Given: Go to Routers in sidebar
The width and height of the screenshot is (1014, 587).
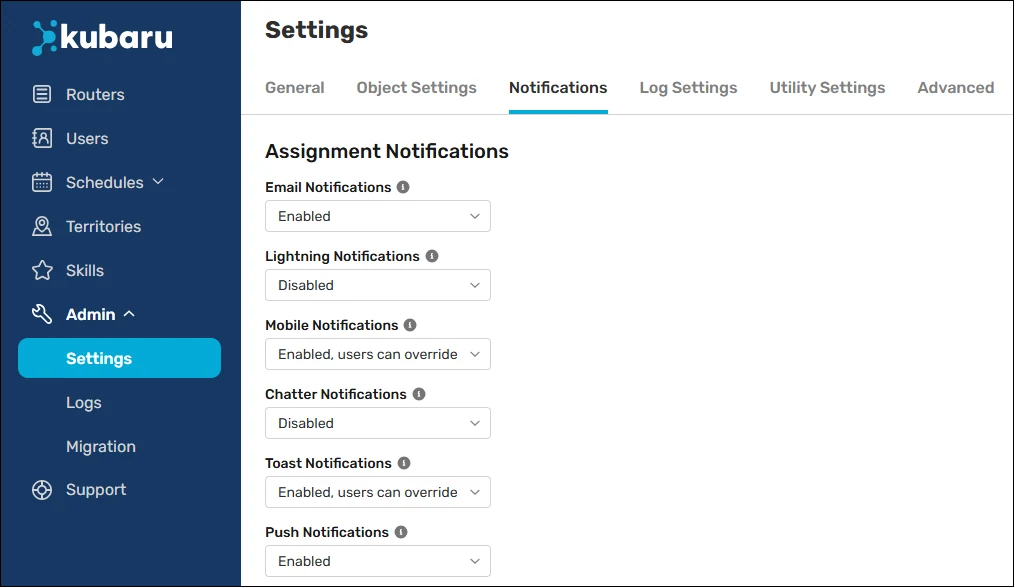Looking at the screenshot, I should click(x=95, y=94).
